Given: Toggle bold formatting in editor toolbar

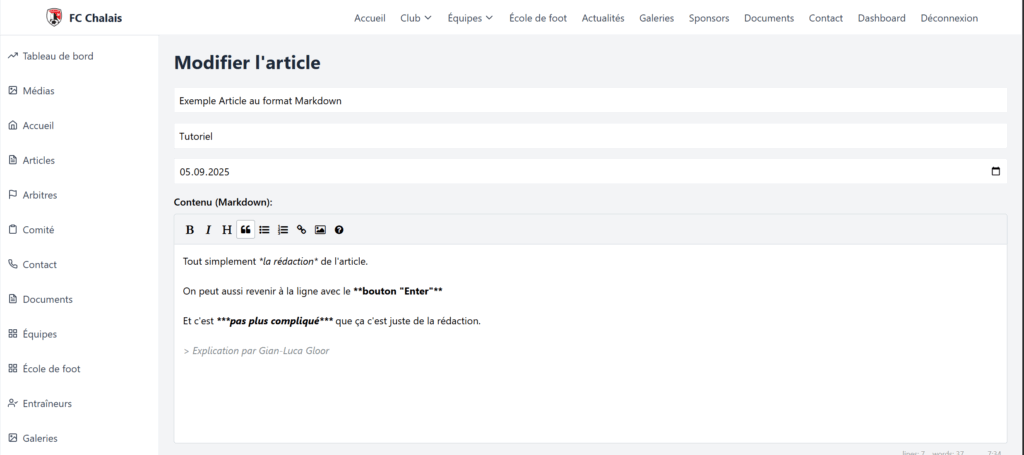Looking at the screenshot, I should (x=189, y=230).
